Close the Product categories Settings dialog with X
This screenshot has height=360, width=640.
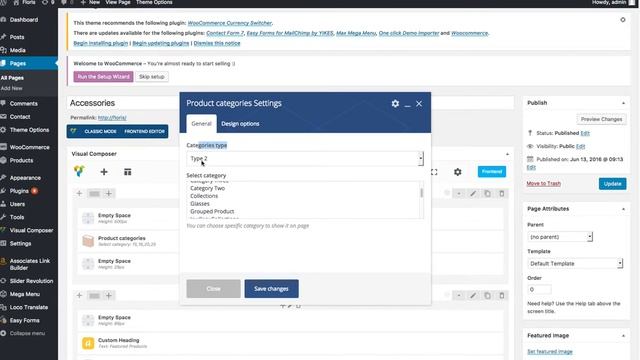(419, 104)
